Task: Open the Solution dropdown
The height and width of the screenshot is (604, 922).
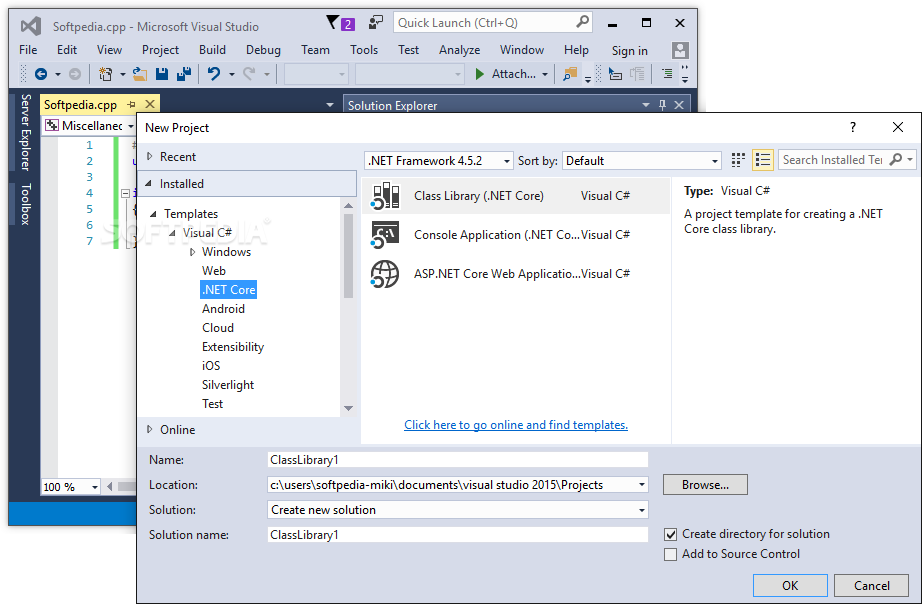Action: [x=457, y=510]
